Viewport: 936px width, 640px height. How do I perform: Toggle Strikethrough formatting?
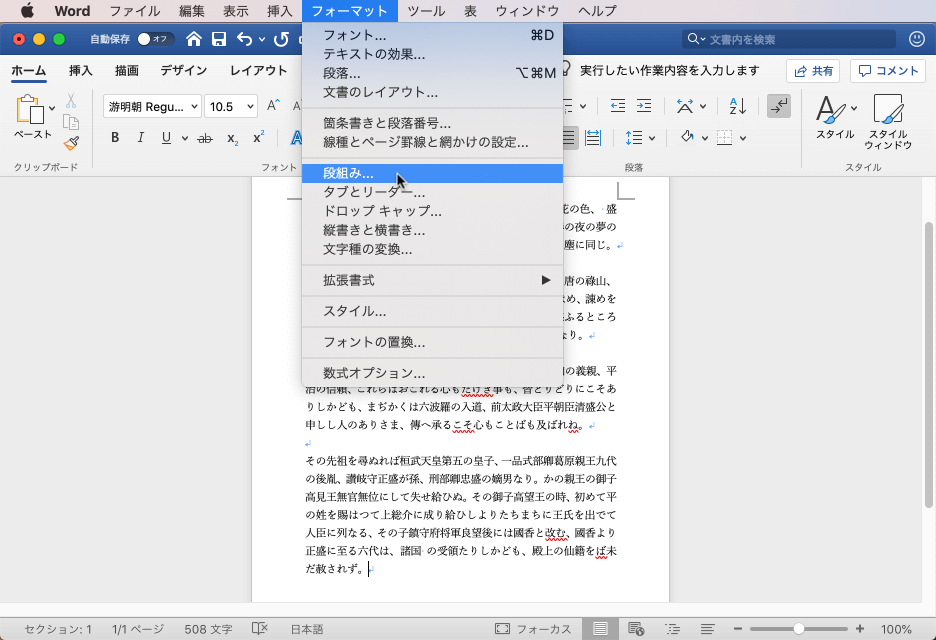pos(205,139)
